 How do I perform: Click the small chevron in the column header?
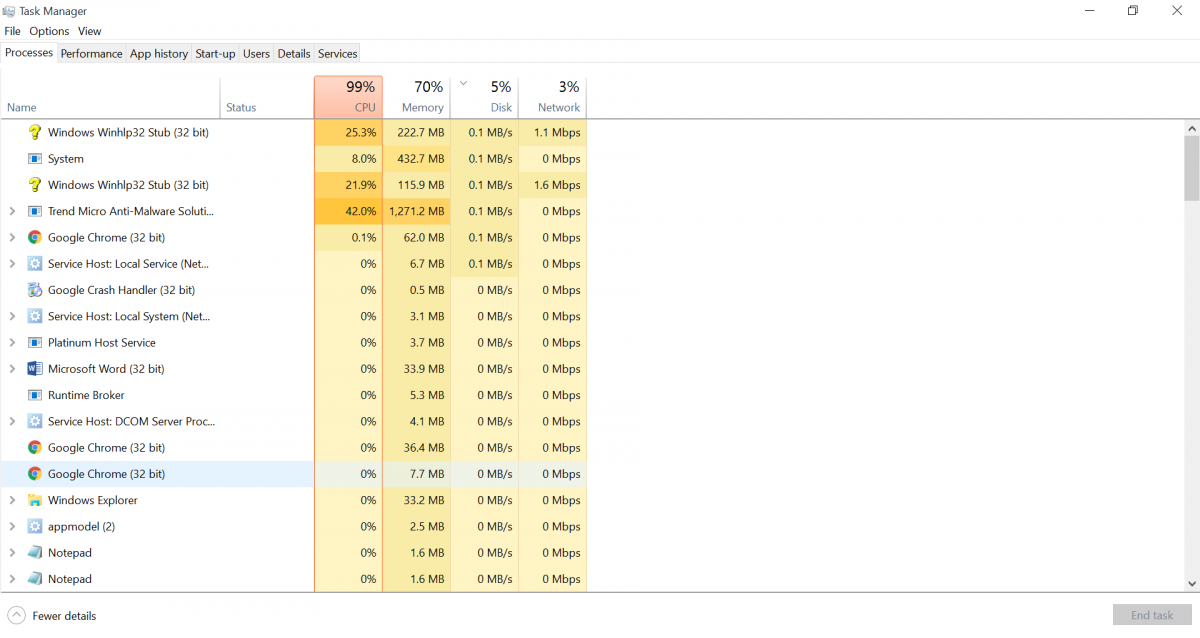pyautogui.click(x=463, y=84)
